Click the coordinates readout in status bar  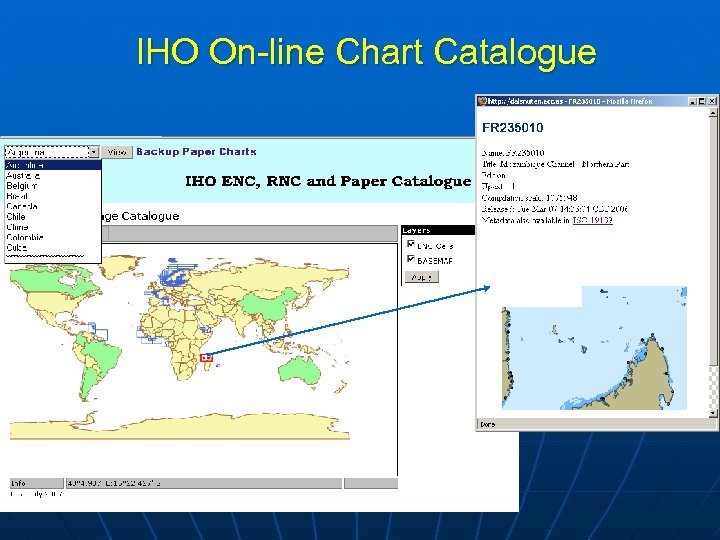(x=204, y=483)
